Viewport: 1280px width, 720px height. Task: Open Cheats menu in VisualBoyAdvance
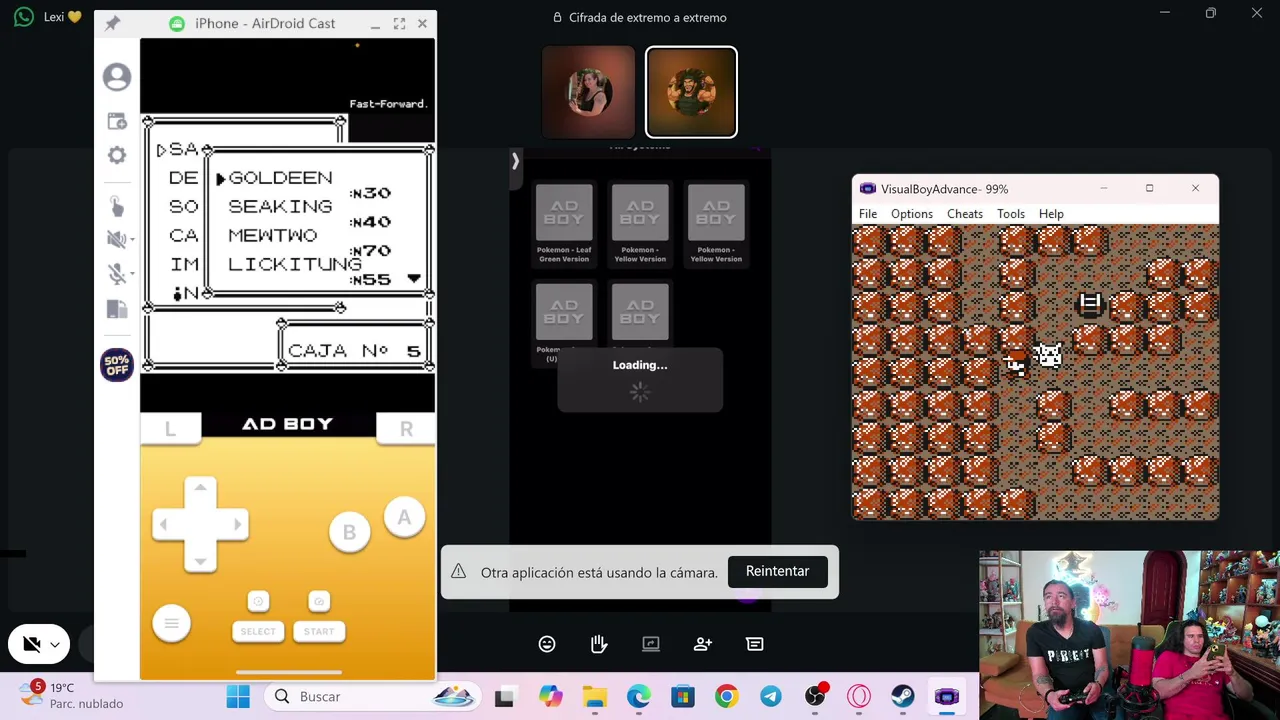pyautogui.click(x=965, y=214)
